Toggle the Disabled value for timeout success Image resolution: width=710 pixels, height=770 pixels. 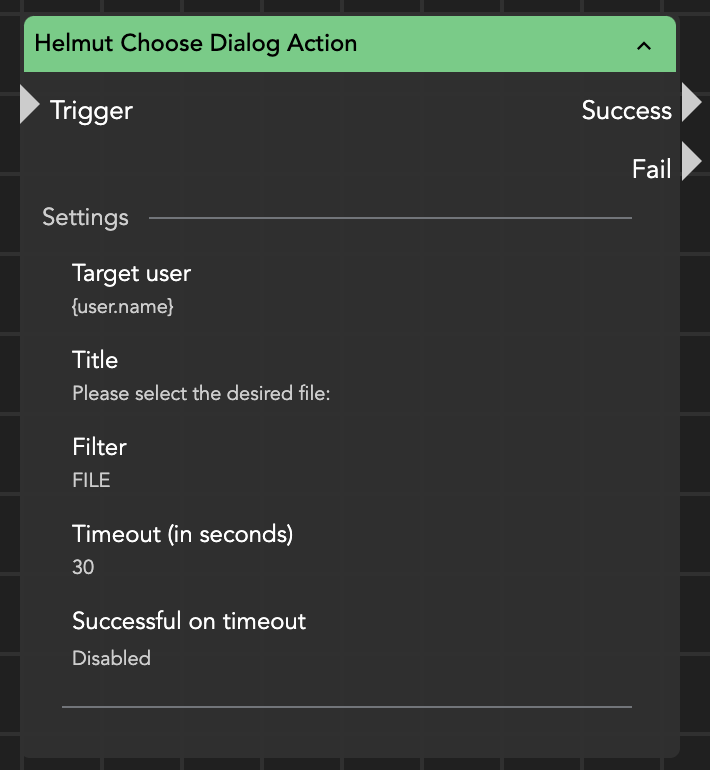click(x=111, y=658)
